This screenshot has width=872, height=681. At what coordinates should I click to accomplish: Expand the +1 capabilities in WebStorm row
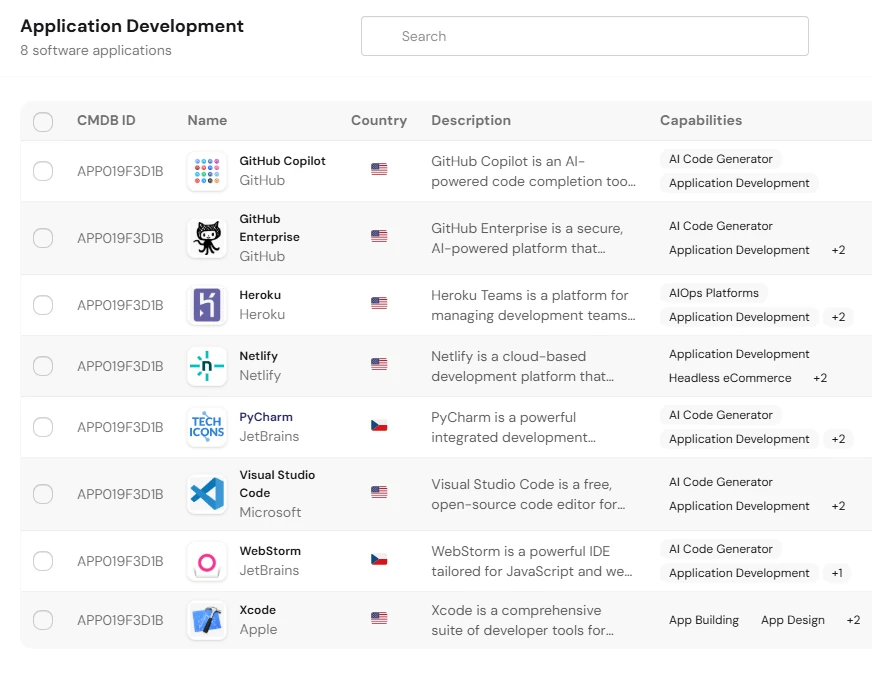coord(837,573)
